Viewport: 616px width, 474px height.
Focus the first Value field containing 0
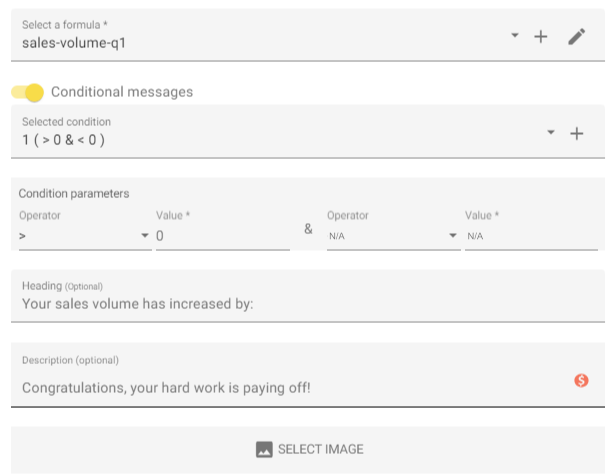click(x=223, y=236)
